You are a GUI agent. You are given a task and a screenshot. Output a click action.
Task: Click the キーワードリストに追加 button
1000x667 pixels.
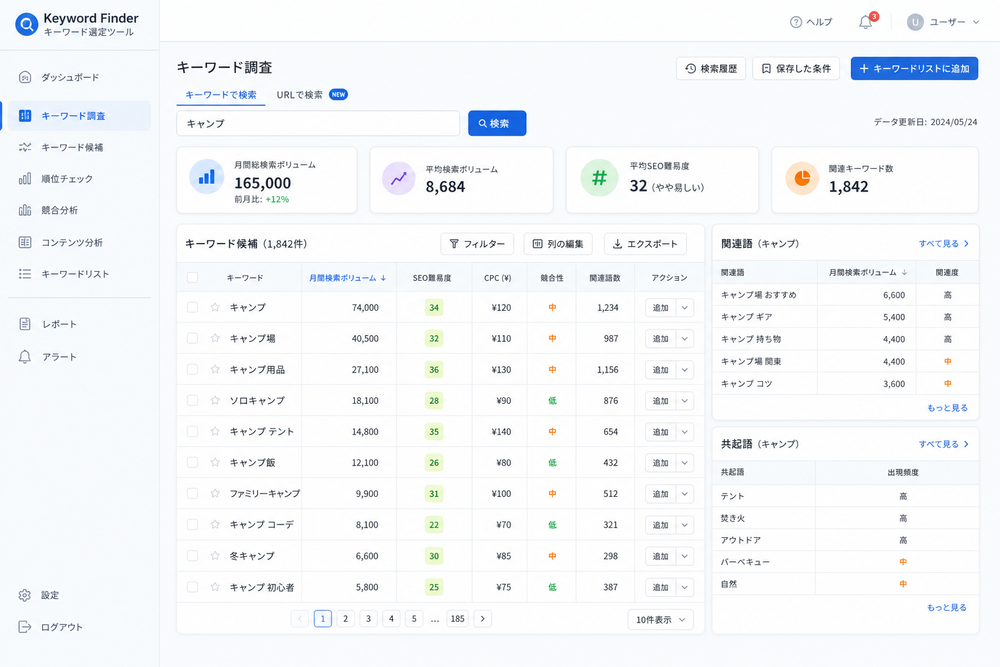[x=914, y=68]
